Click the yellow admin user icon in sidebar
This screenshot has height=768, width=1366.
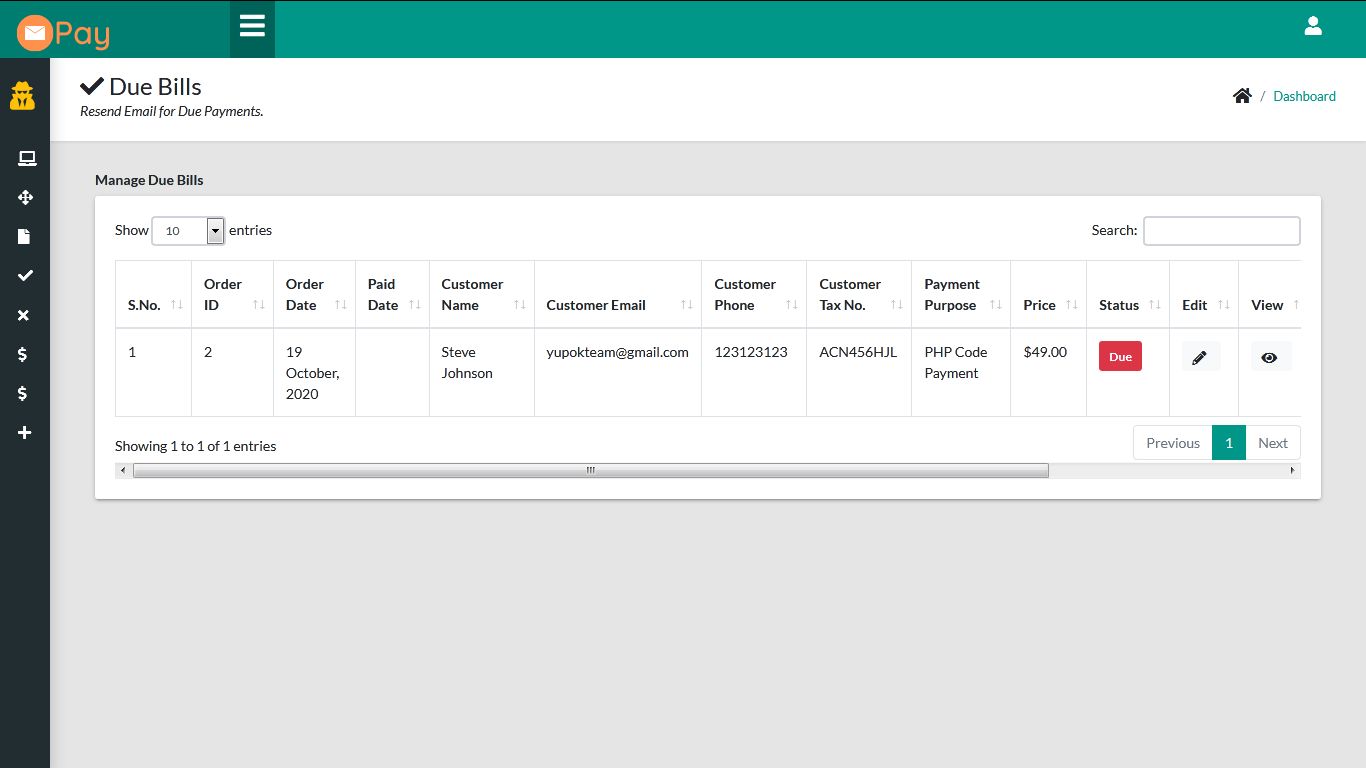[x=23, y=96]
